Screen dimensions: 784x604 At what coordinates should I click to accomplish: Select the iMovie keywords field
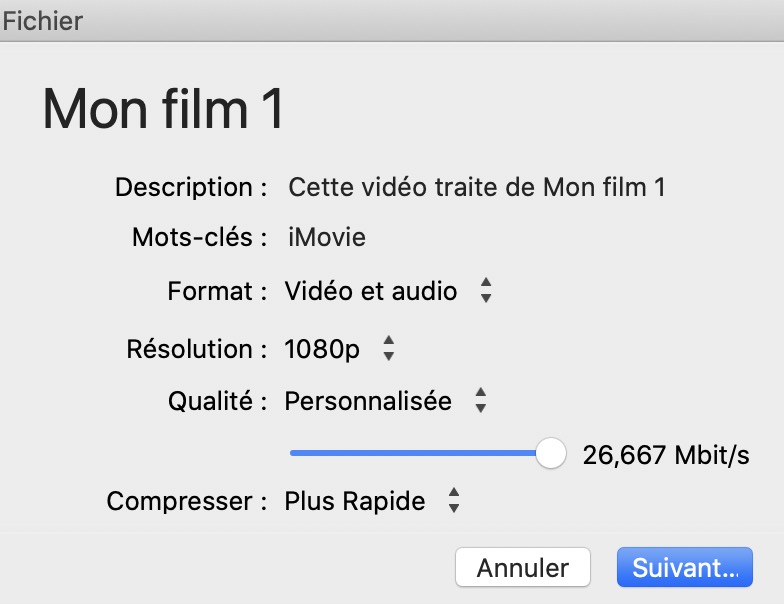(x=327, y=238)
